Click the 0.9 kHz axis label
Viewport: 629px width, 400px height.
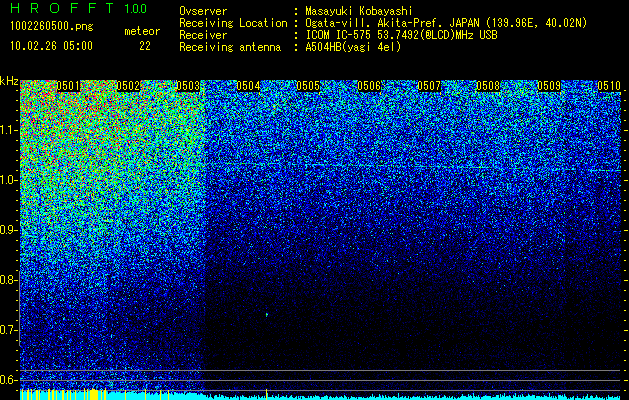[8, 230]
